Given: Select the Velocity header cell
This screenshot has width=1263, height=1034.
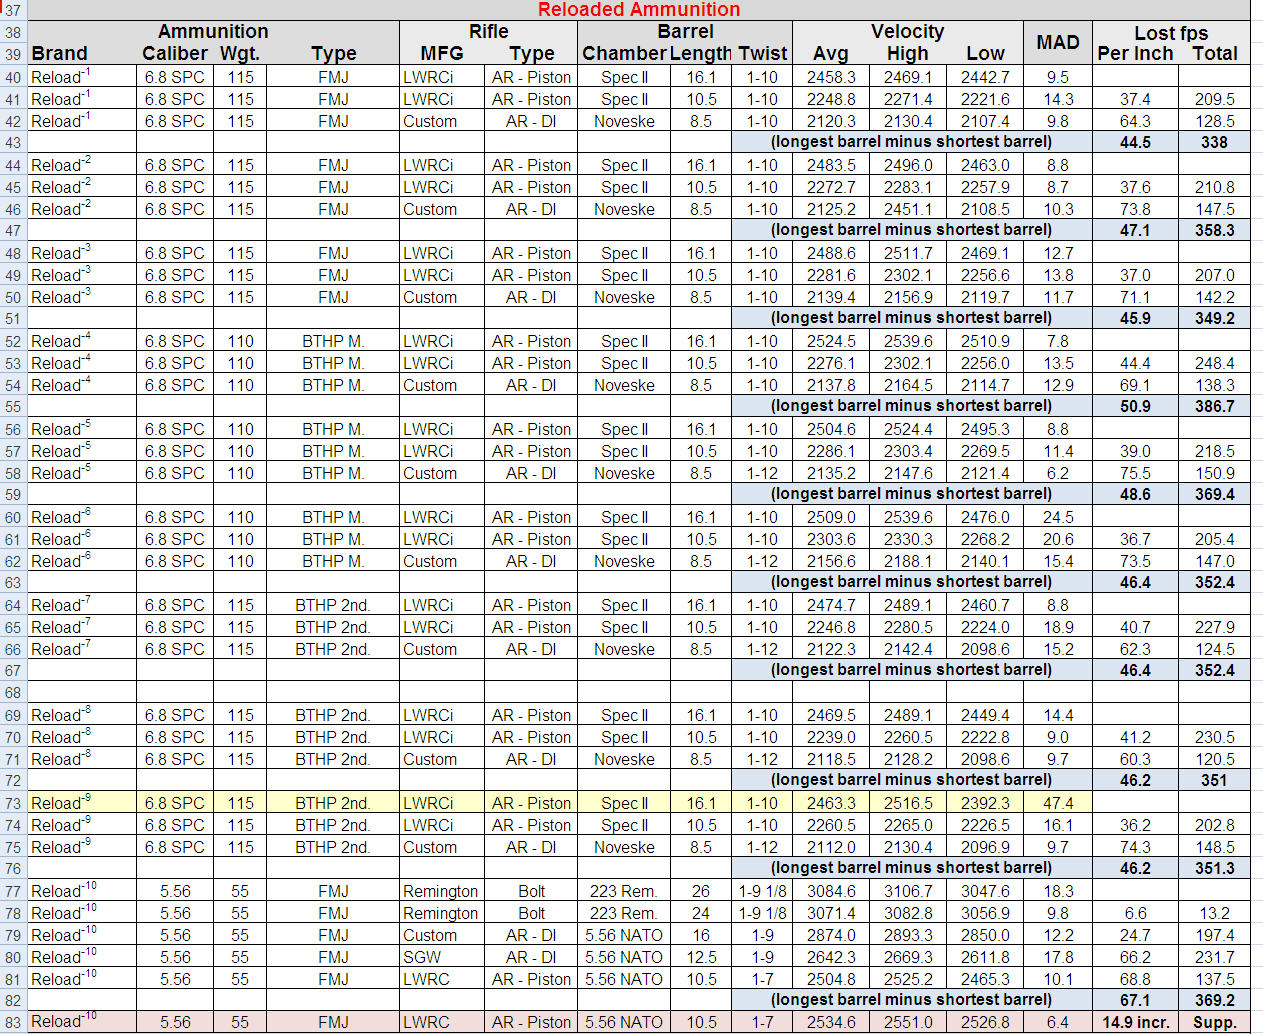Looking at the screenshot, I should [907, 32].
